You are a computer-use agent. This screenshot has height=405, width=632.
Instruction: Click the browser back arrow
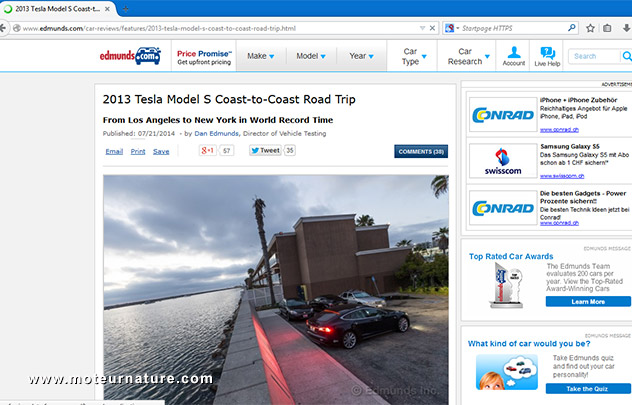click(x=3, y=28)
